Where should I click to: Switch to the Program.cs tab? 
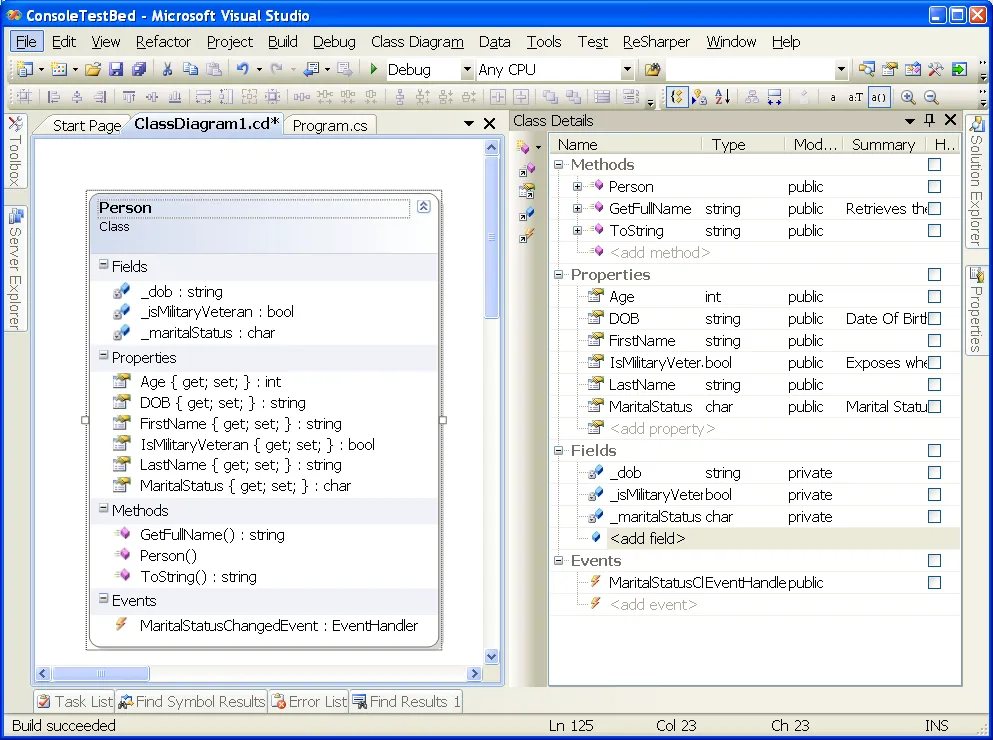[330, 125]
